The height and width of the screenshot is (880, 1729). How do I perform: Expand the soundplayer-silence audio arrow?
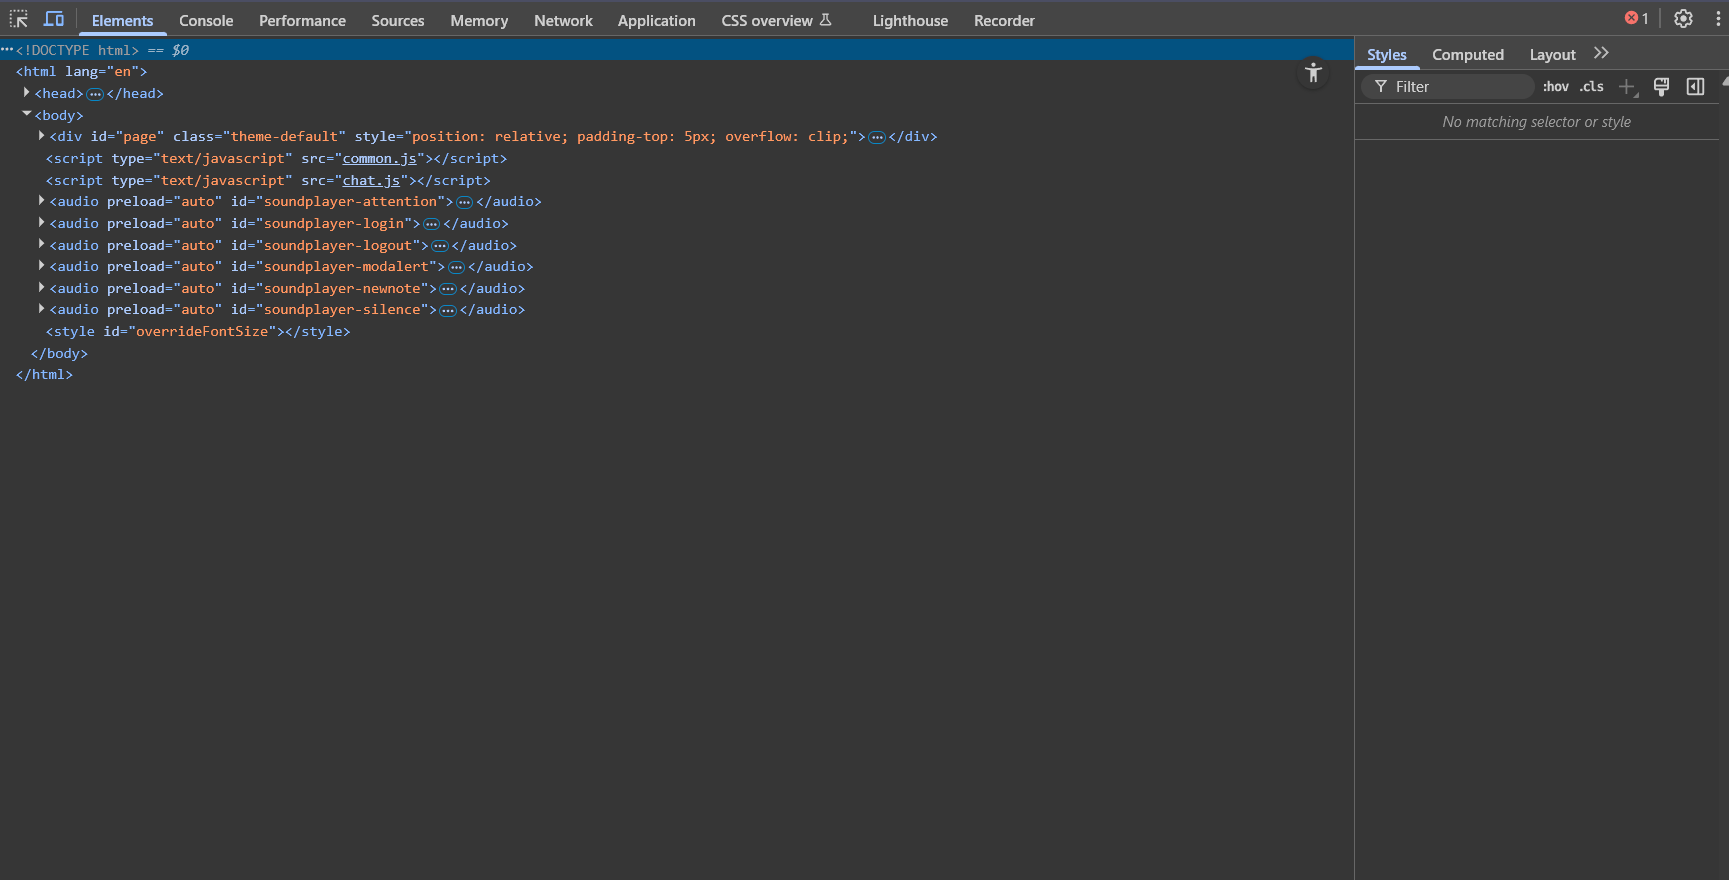point(41,309)
